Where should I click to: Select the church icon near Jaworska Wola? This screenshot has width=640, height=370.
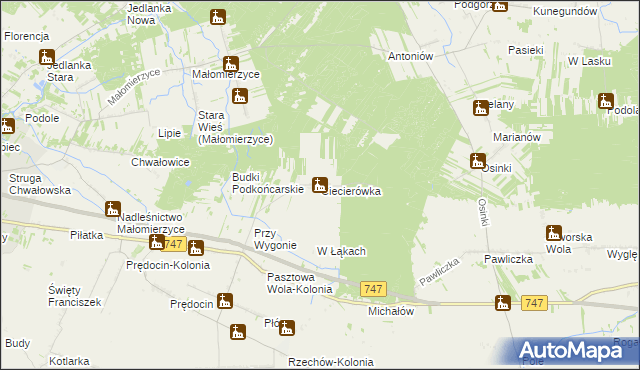pyautogui.click(x=554, y=233)
